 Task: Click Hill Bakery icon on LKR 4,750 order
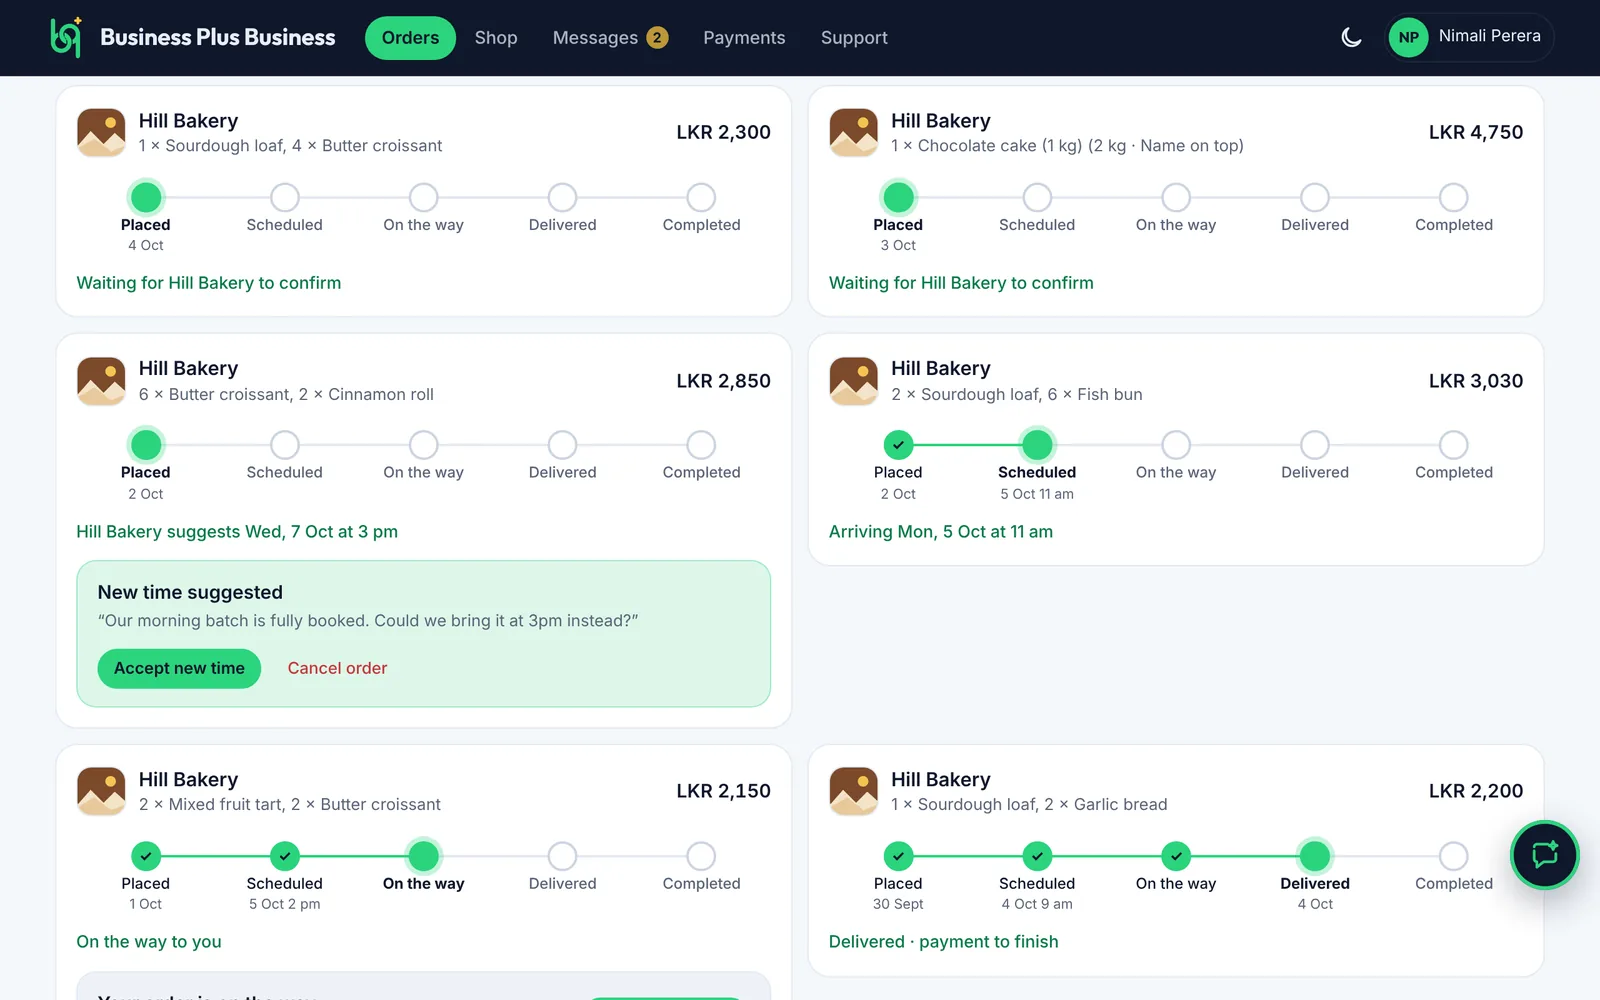(854, 133)
